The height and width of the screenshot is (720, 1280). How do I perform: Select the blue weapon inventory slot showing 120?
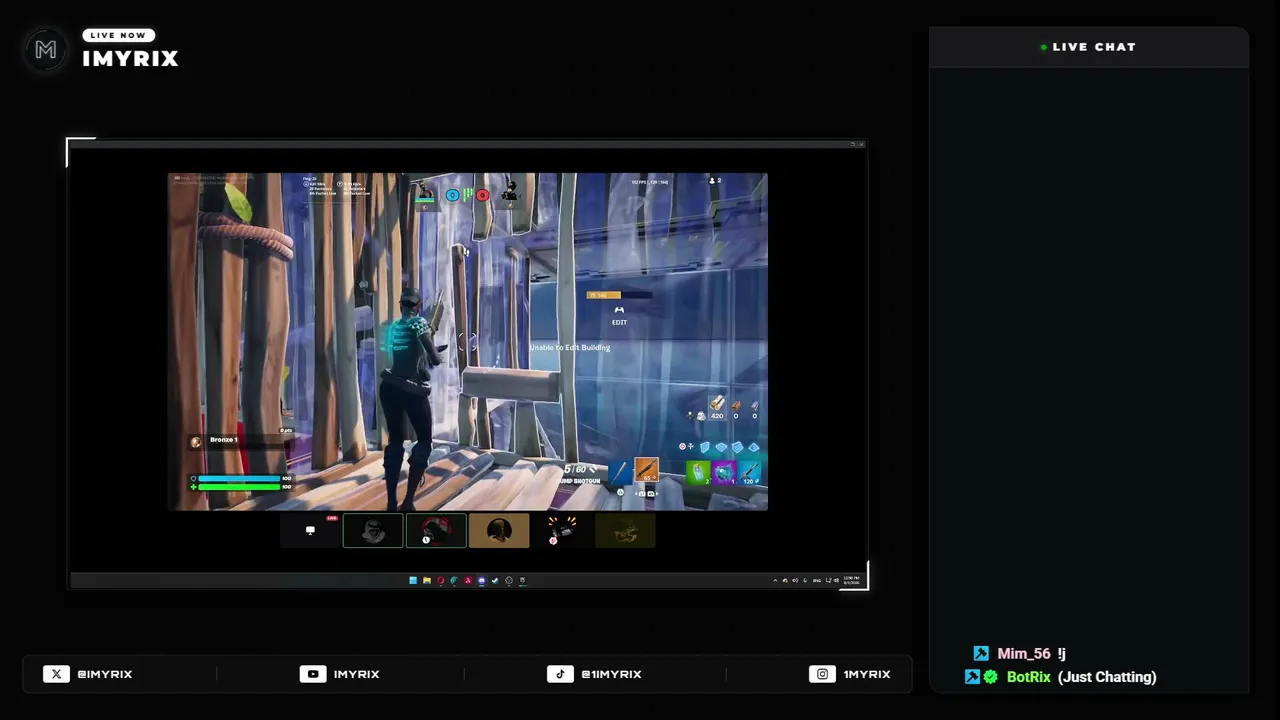[749, 472]
